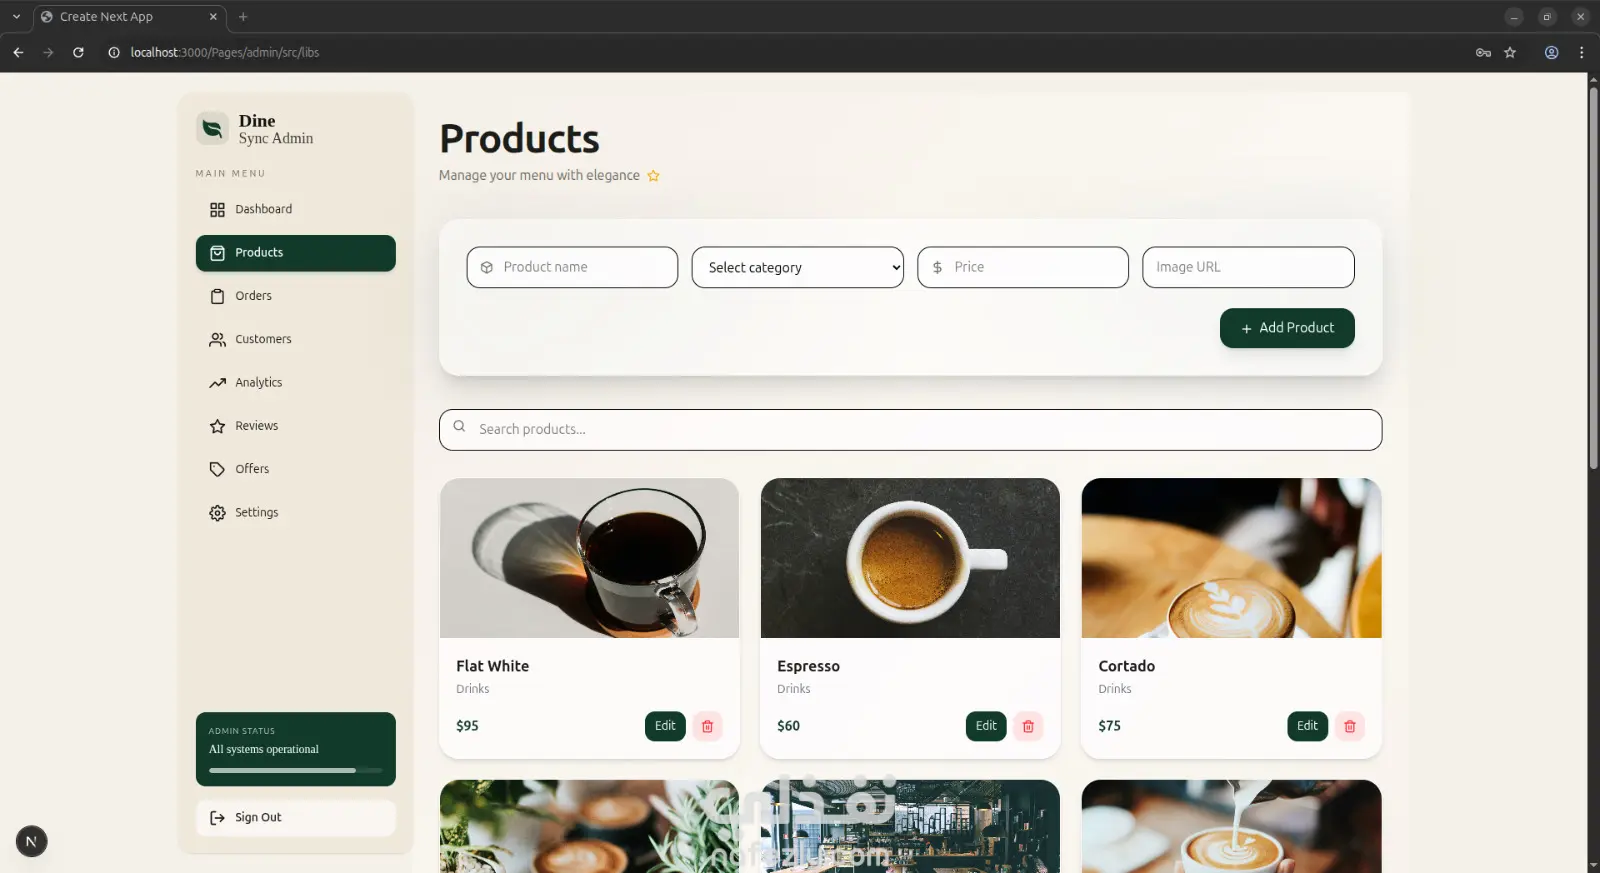Click the admin status progress bar
Viewport: 1600px width, 873px height.
(x=295, y=770)
